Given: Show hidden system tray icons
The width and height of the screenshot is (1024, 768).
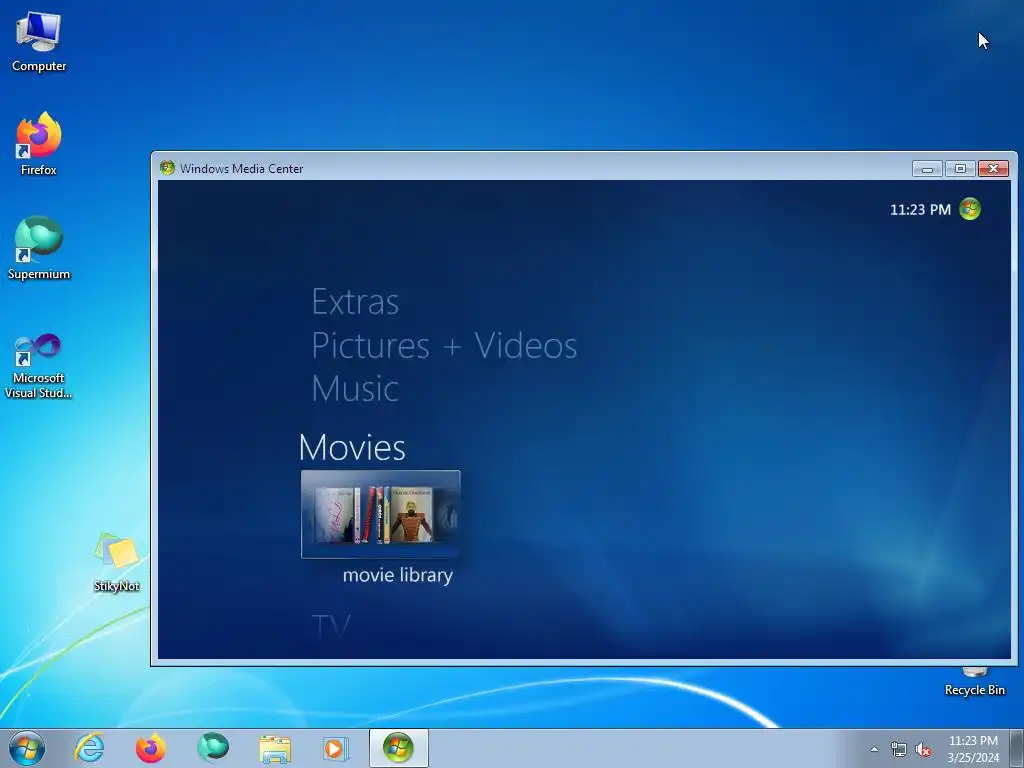Looking at the screenshot, I should pos(874,749).
